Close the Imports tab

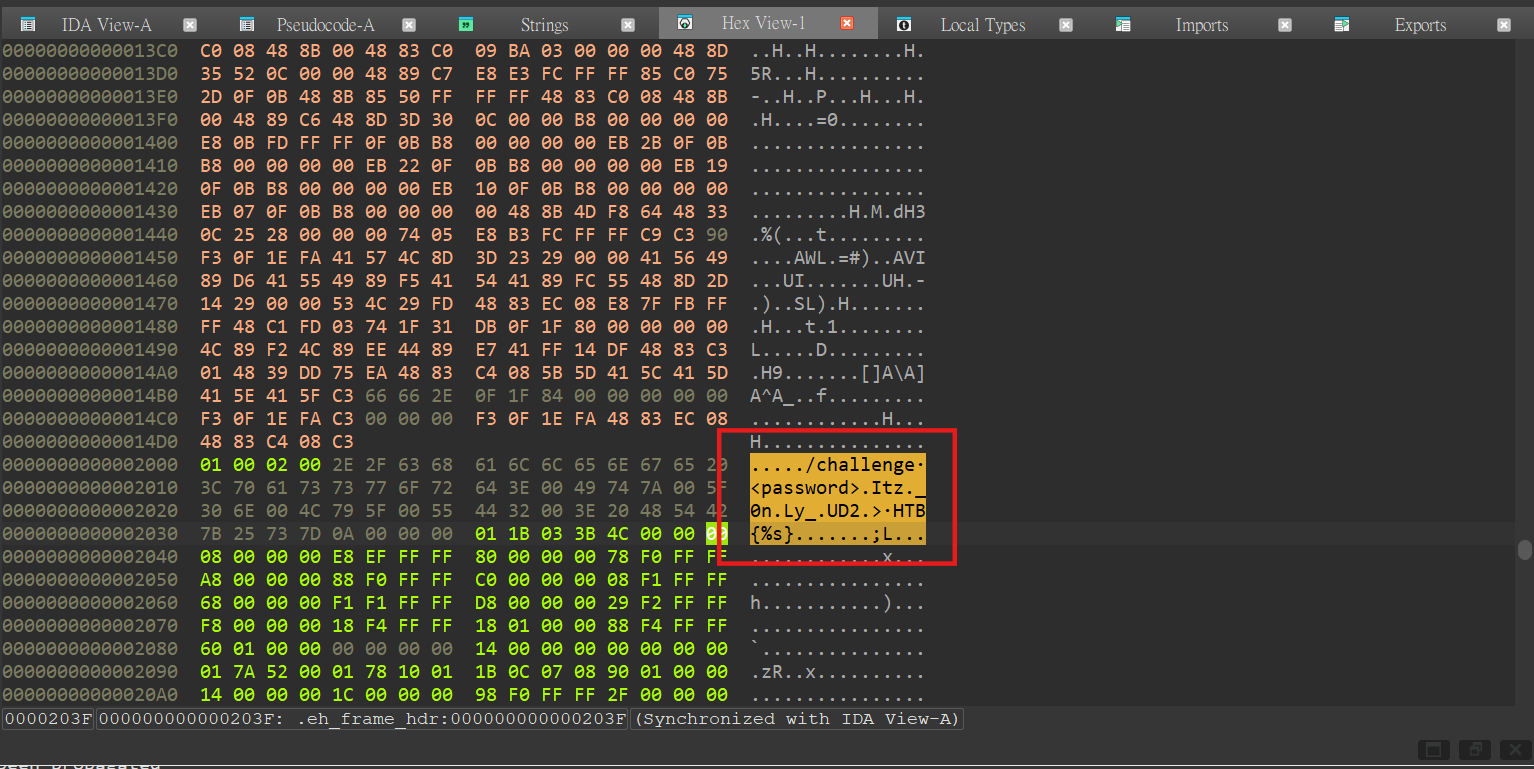click(x=1285, y=25)
